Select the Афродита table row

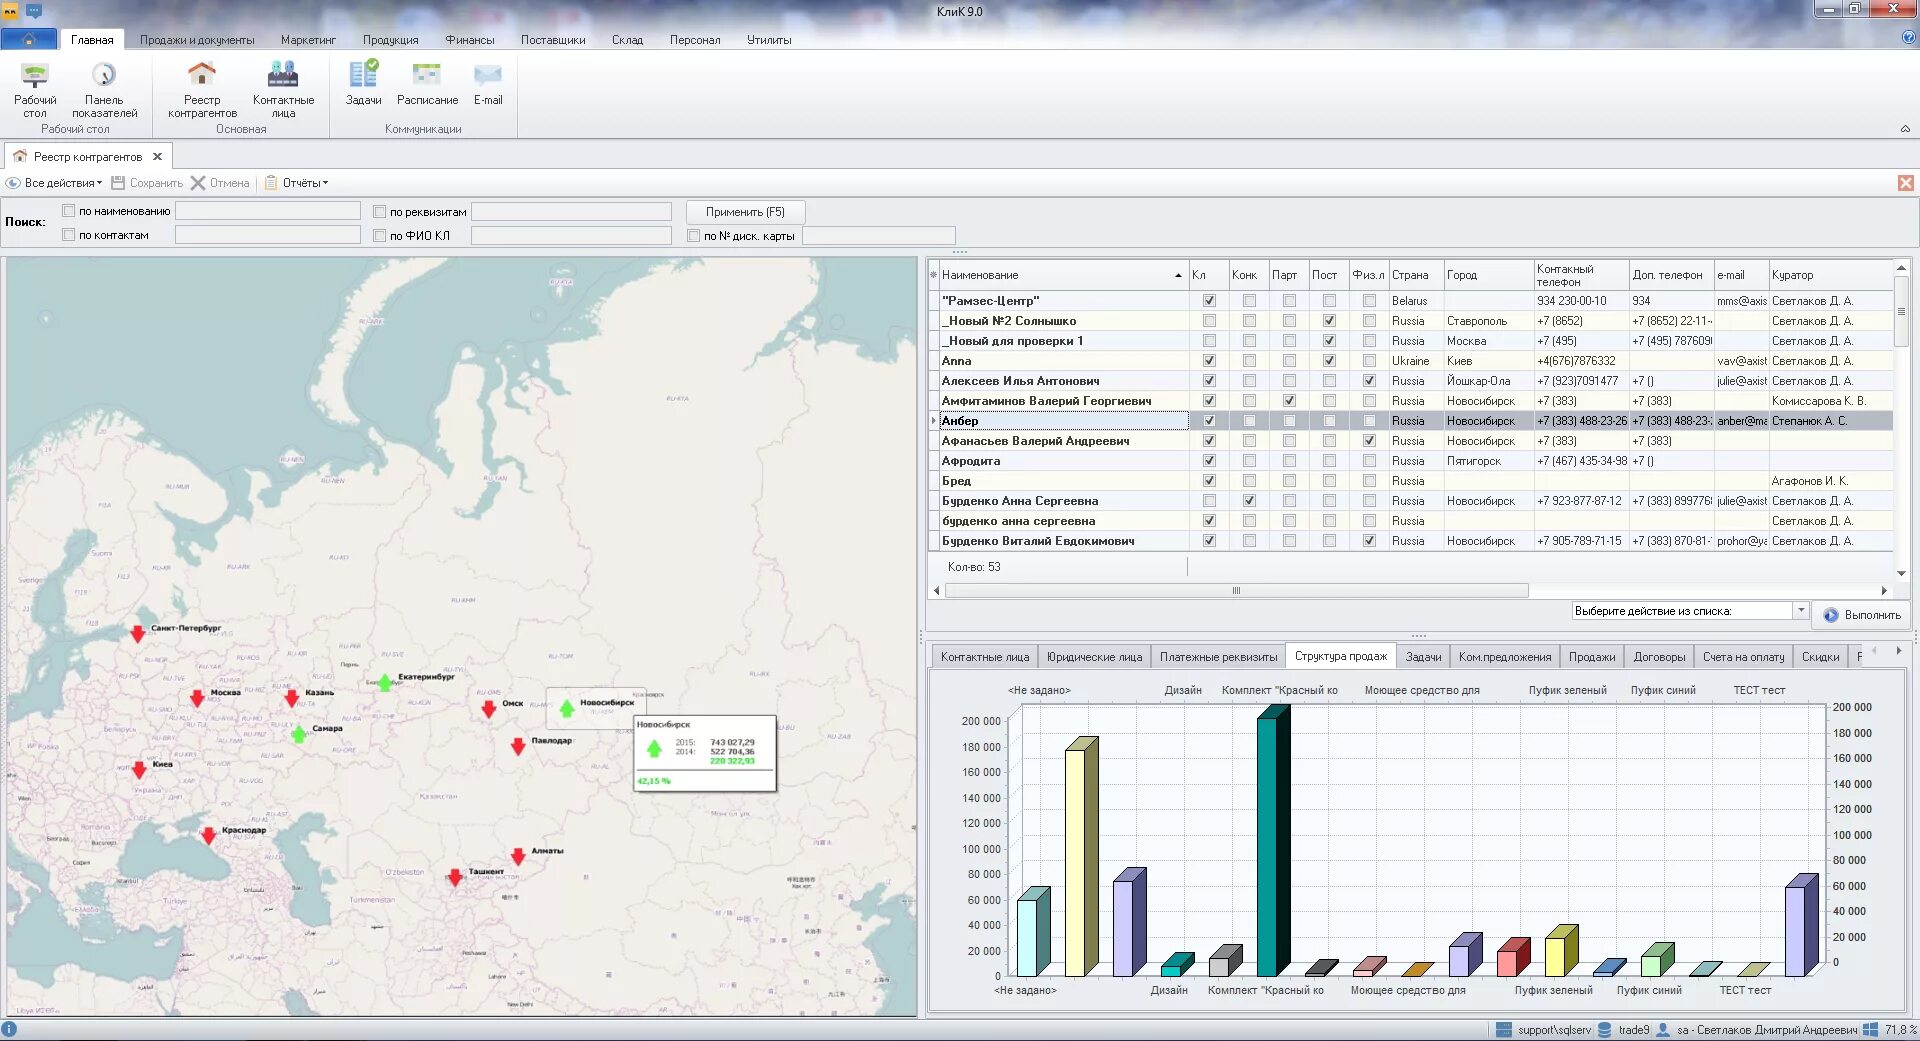pos(1410,461)
